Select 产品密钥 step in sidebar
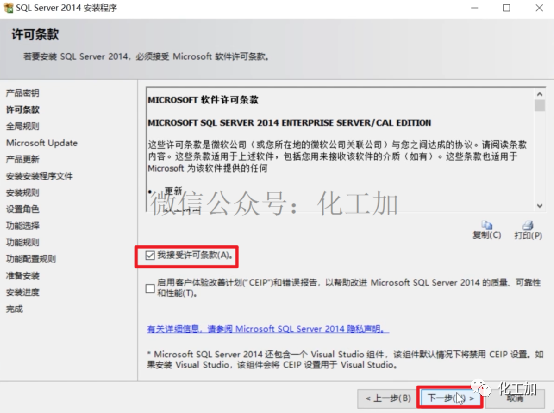 (23, 93)
